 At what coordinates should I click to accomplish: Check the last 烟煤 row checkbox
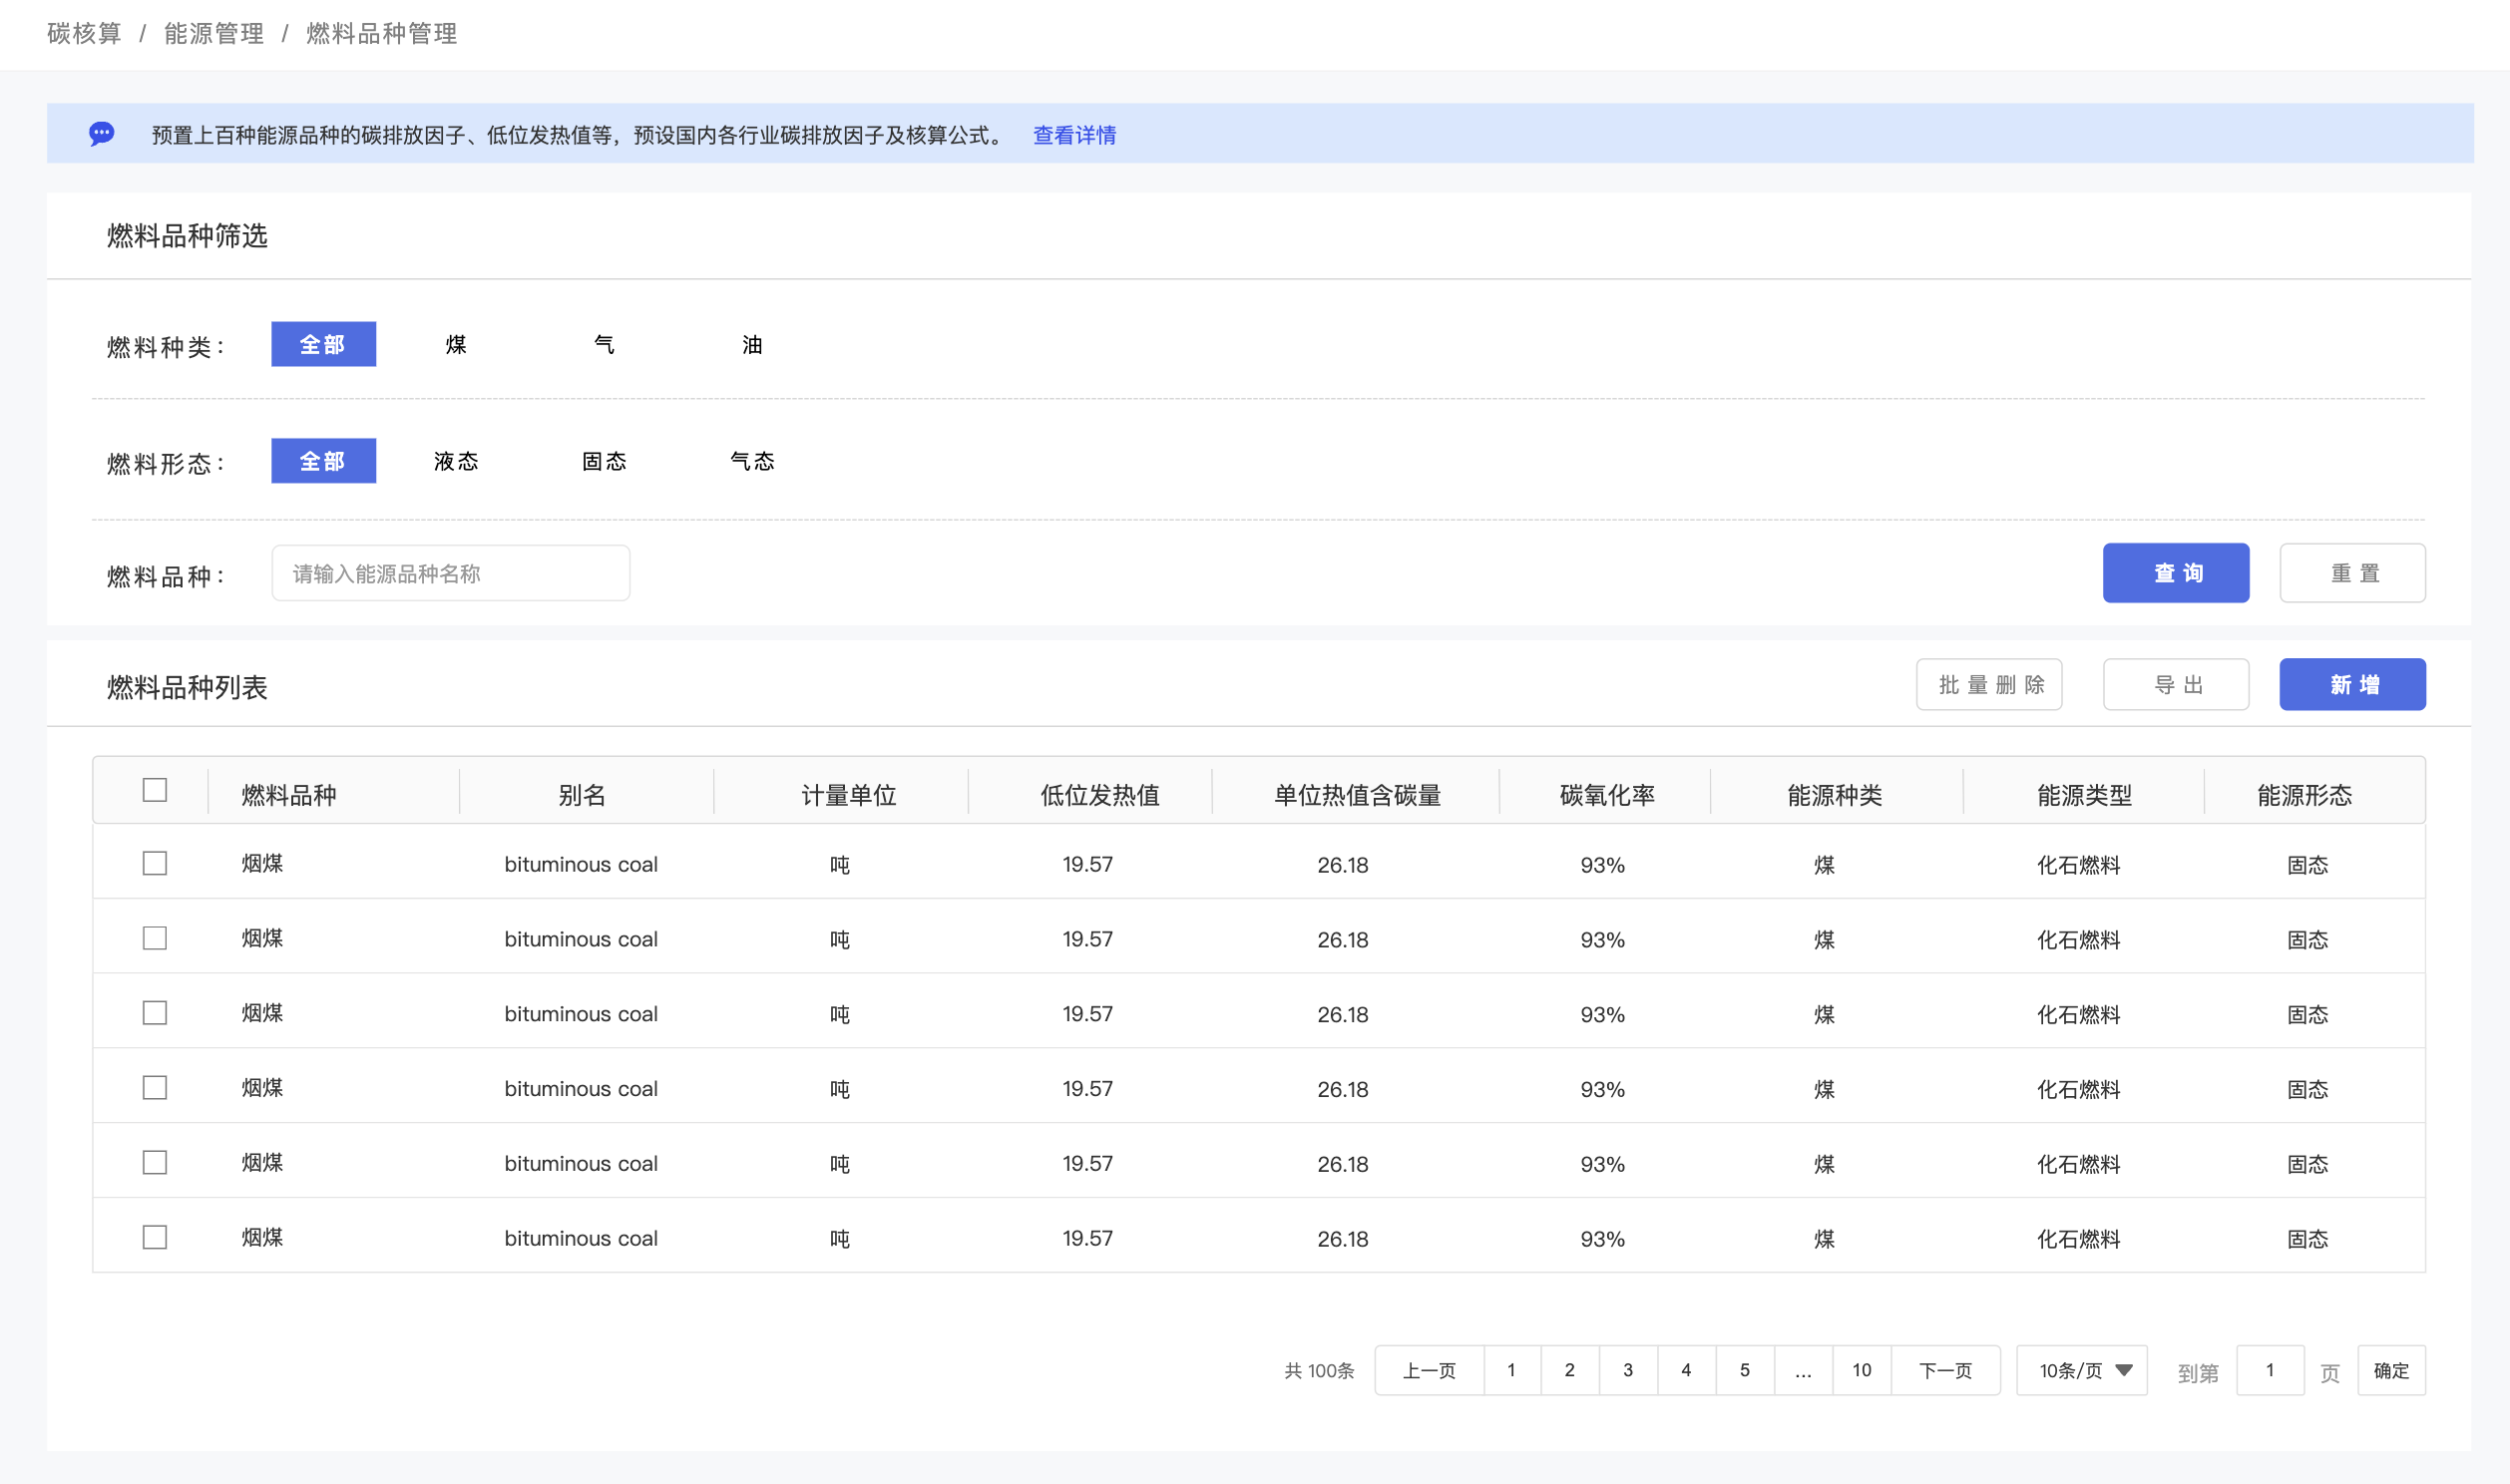pyautogui.click(x=154, y=1237)
